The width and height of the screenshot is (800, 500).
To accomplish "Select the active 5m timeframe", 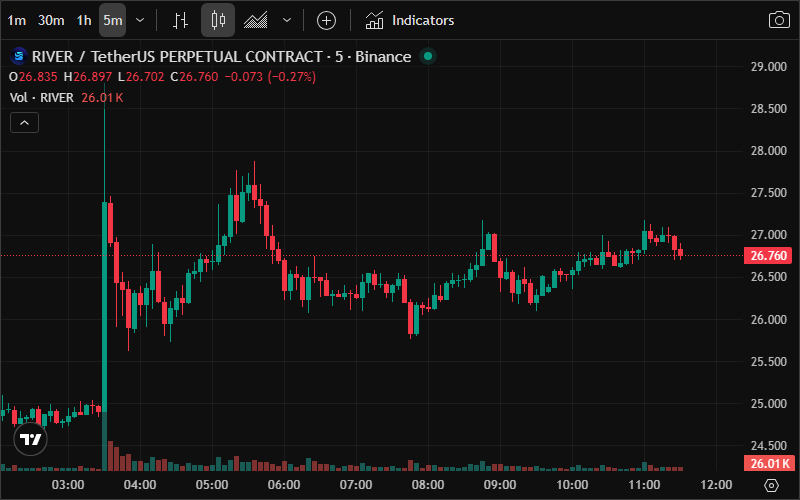I will point(112,20).
